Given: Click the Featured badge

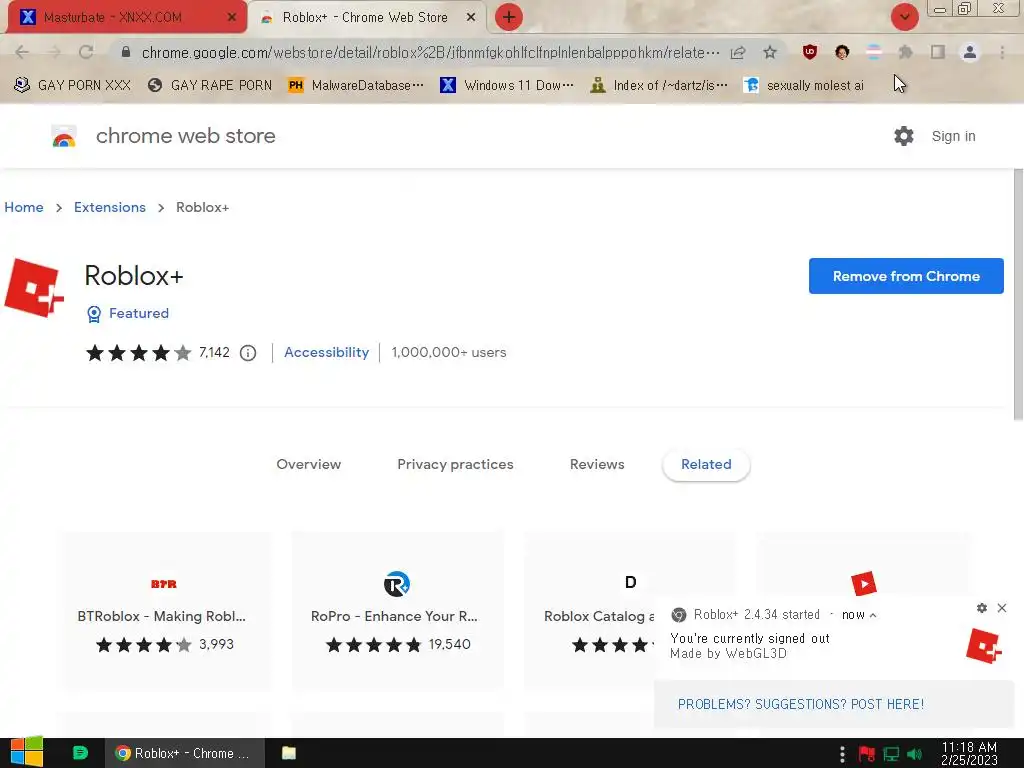Looking at the screenshot, I should coord(128,313).
